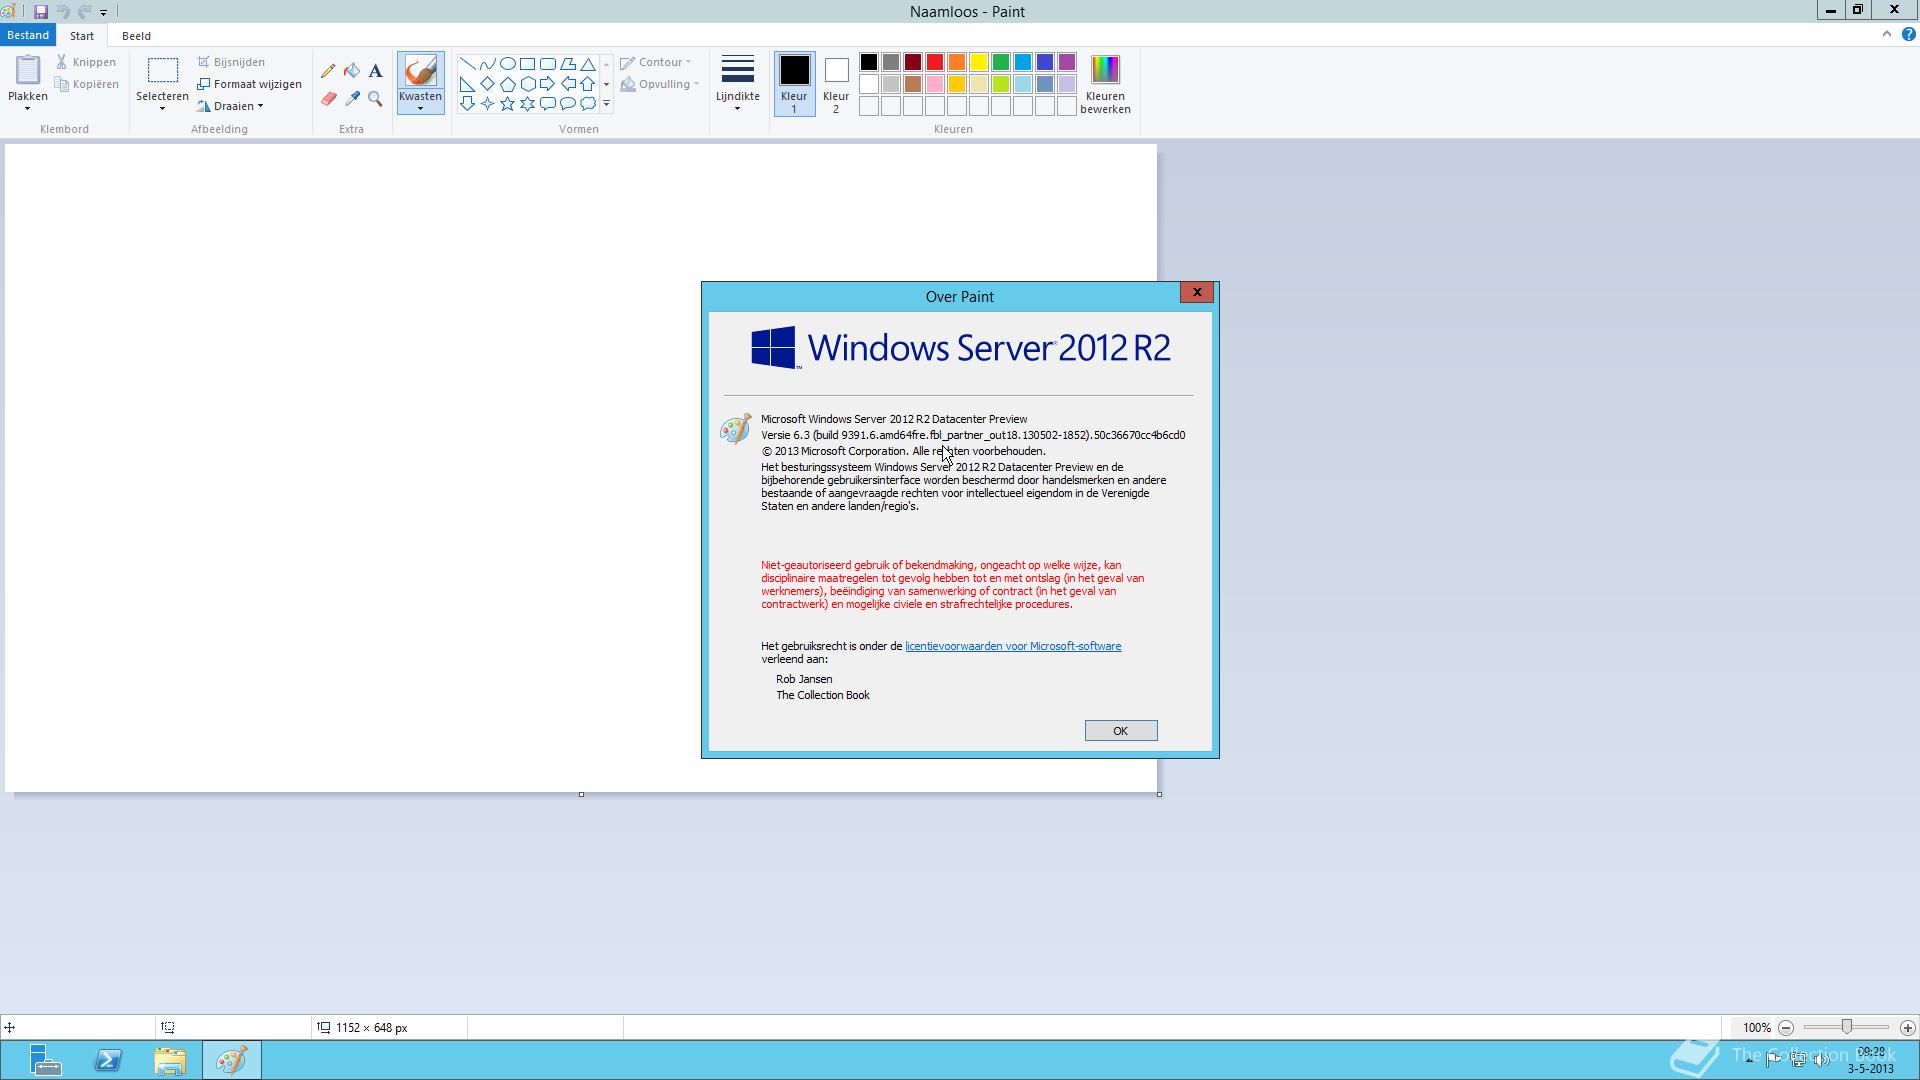
Task: Open the Lijndikte line thickness dropdown
Action: pyautogui.click(x=738, y=84)
